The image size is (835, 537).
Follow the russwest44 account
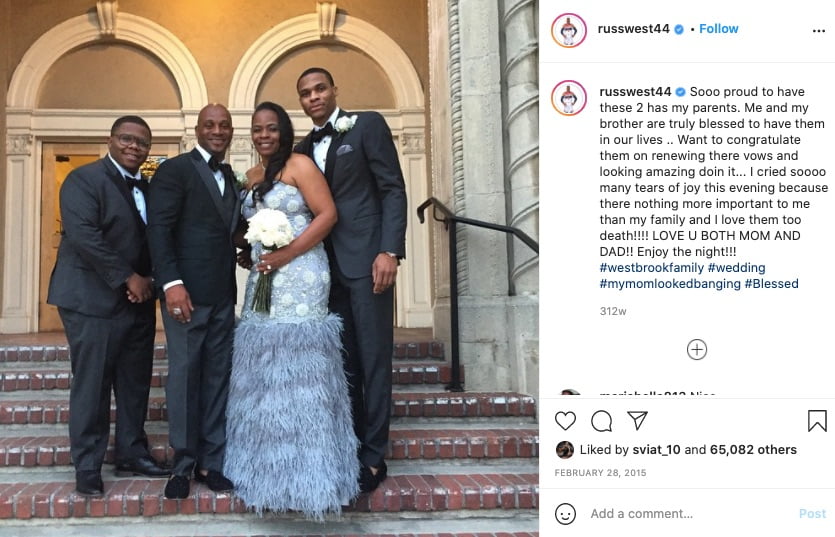click(x=718, y=29)
